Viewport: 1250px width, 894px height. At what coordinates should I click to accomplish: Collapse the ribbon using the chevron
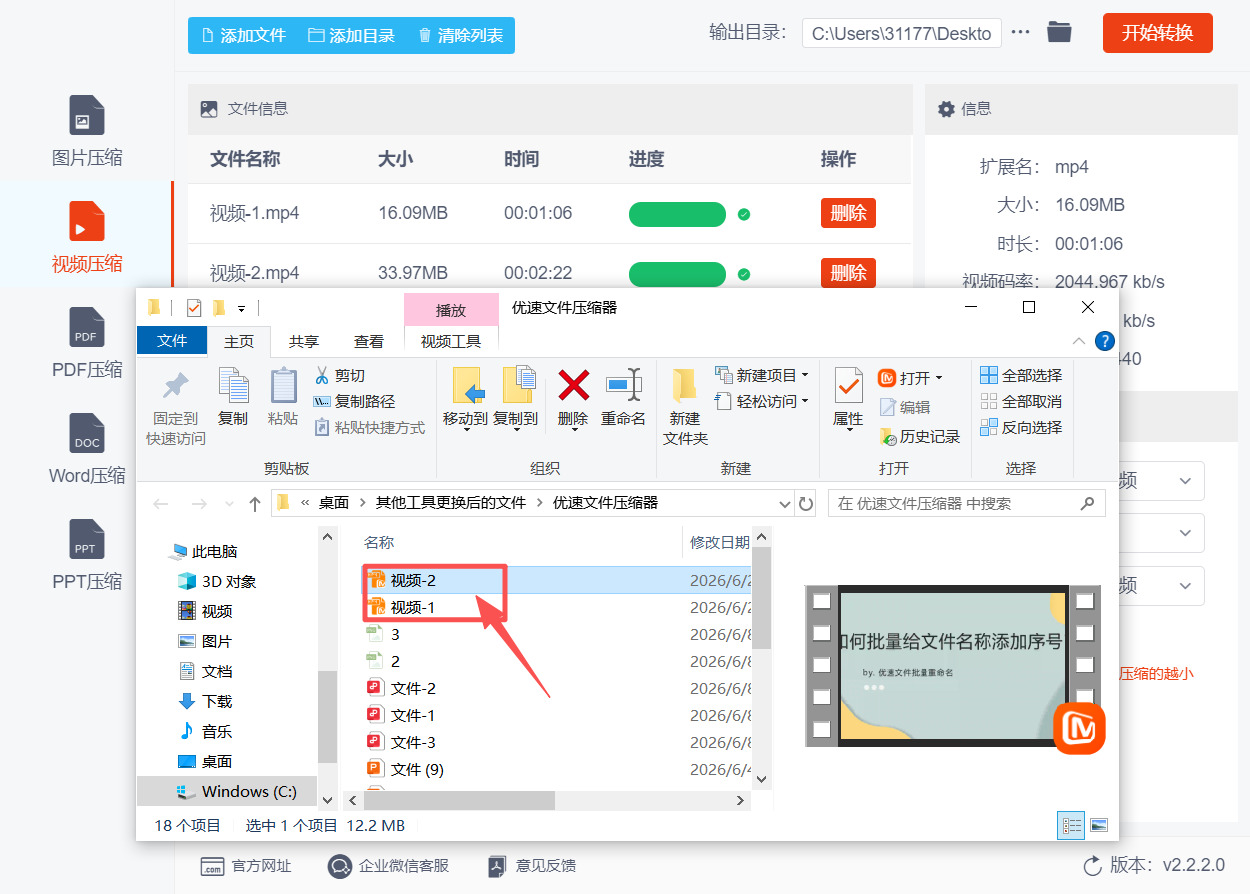click(1079, 341)
